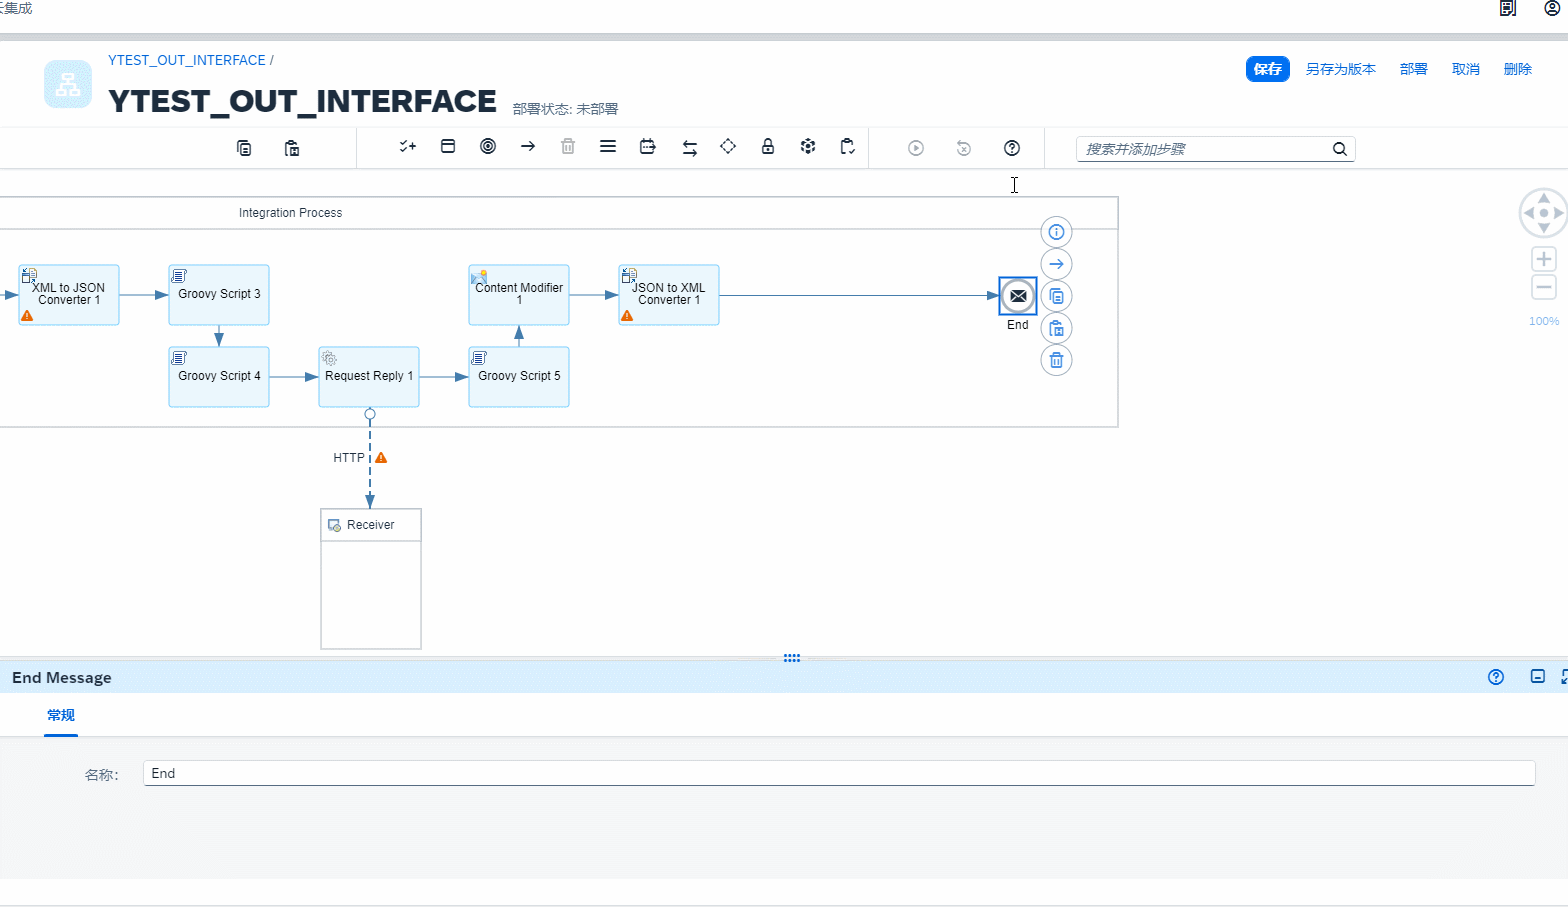Viewport: 1568px width, 907px height.
Task: Minimize the End Message properties panel
Action: 1537,677
